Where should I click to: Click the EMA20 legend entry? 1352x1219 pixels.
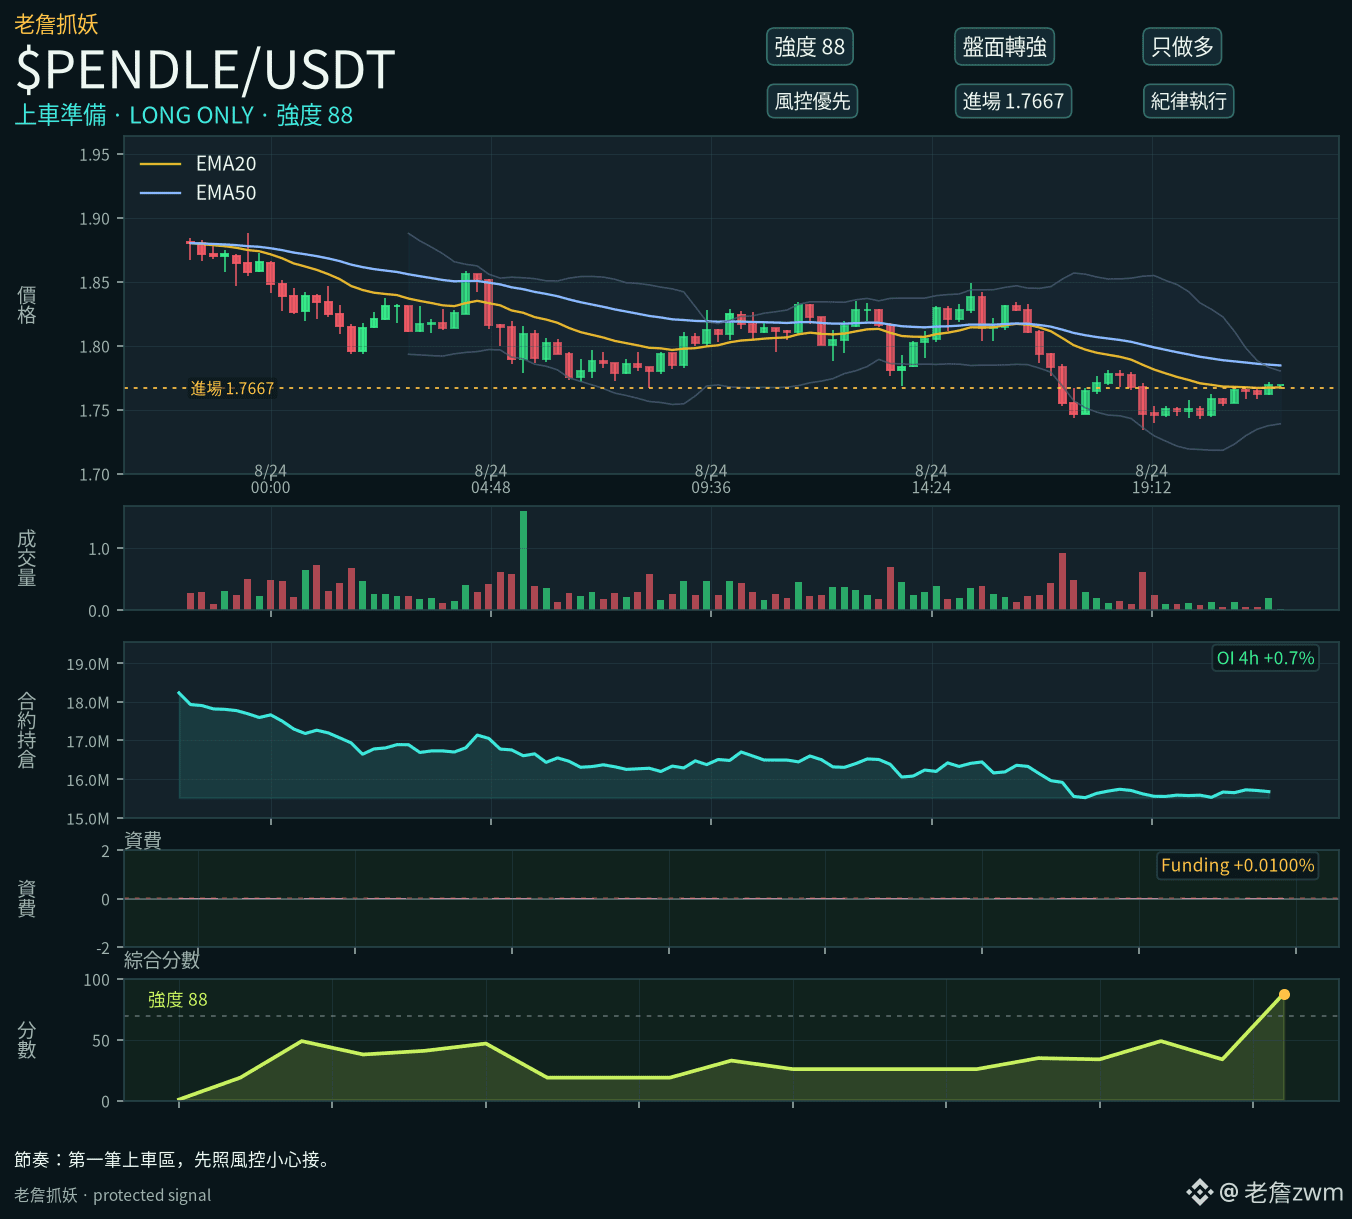[198, 164]
